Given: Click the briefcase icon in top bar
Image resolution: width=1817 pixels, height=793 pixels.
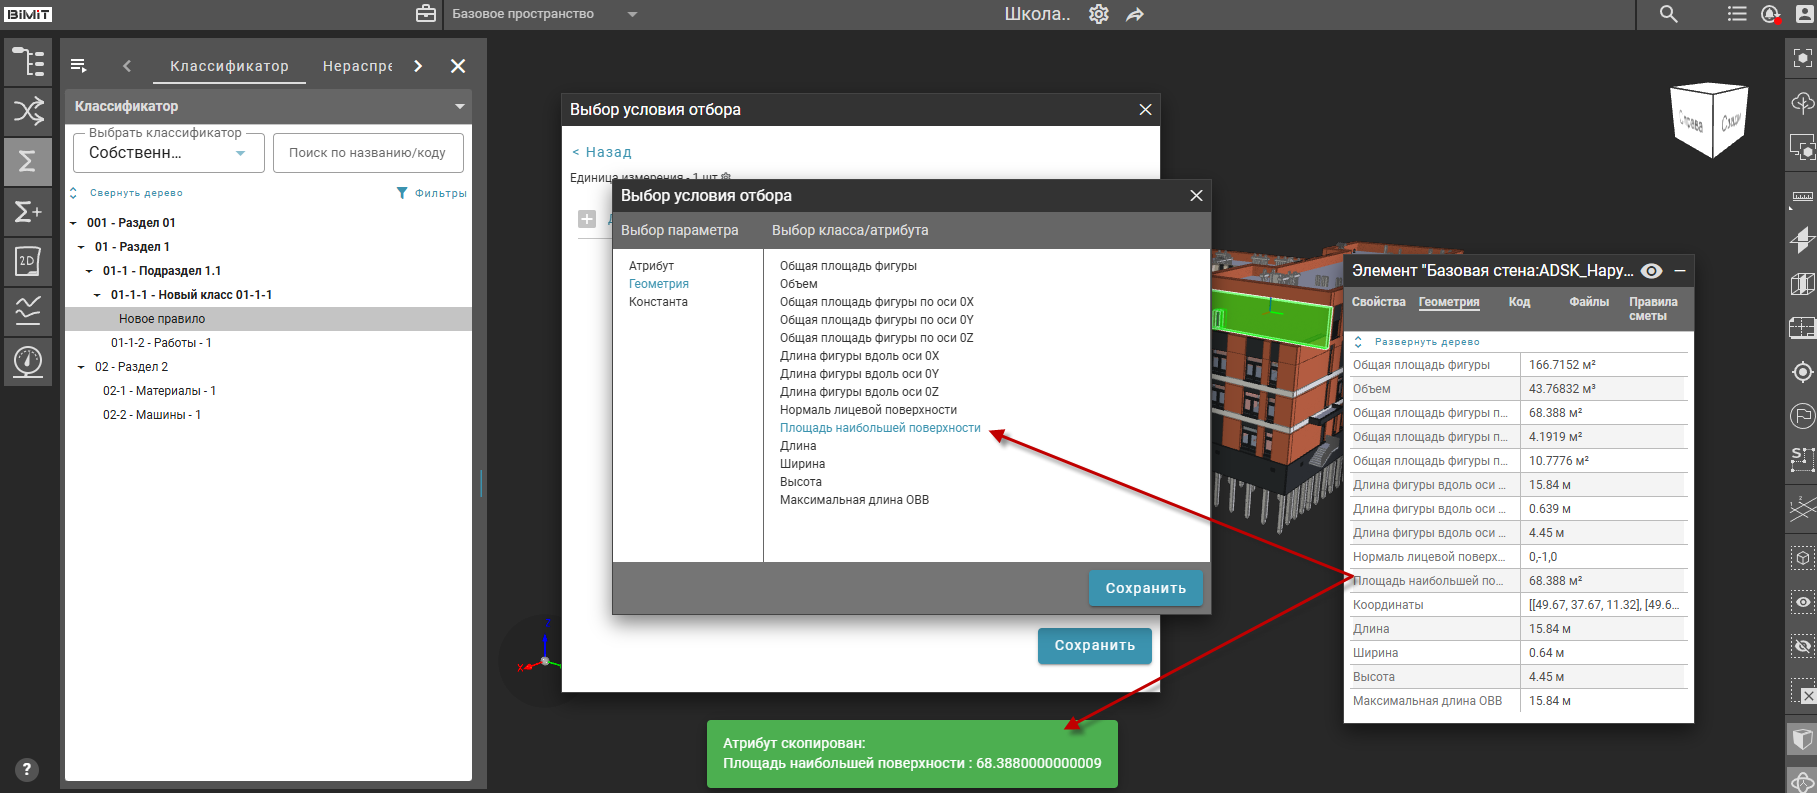Looking at the screenshot, I should click(x=426, y=14).
